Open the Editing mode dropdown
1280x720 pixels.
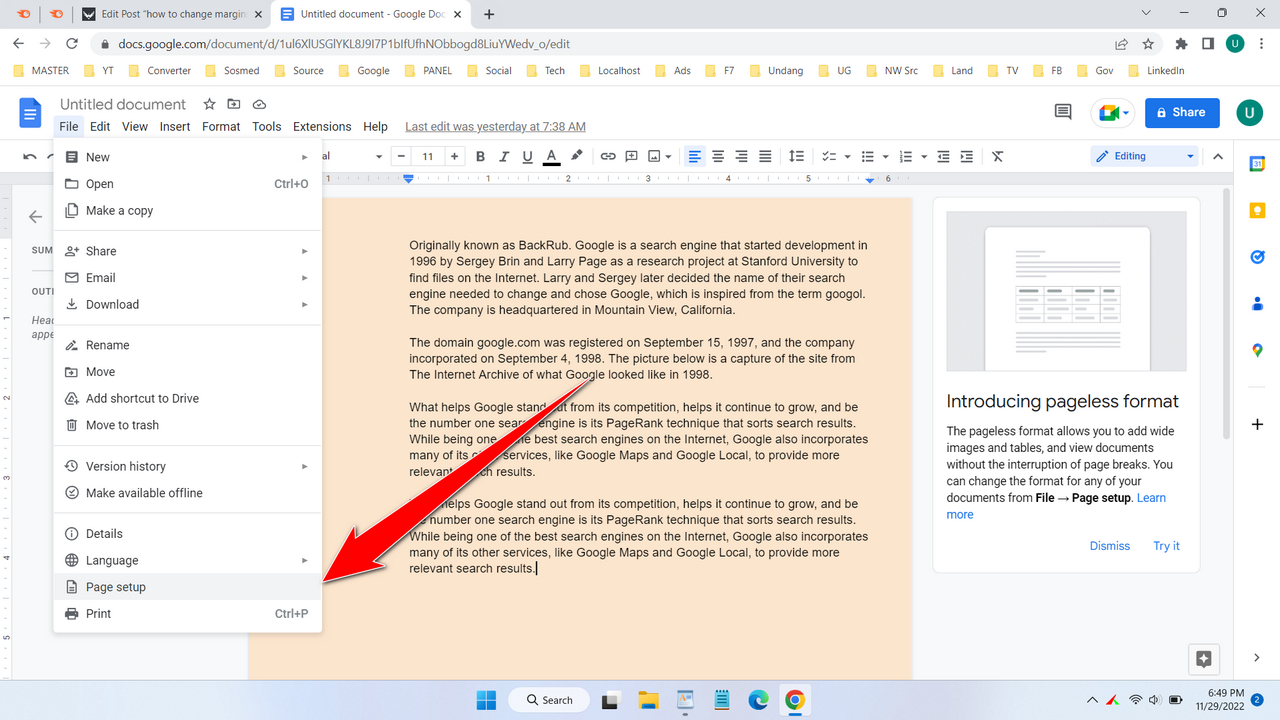coord(1144,156)
